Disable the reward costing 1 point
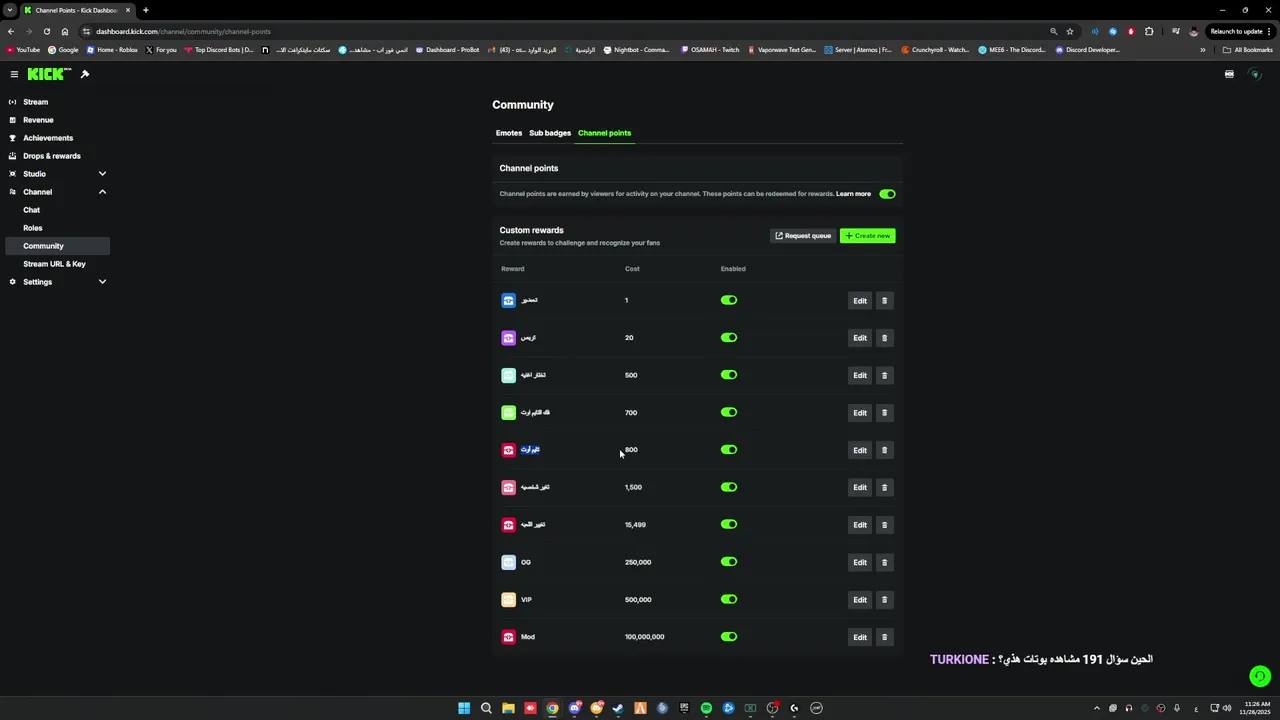 (729, 300)
